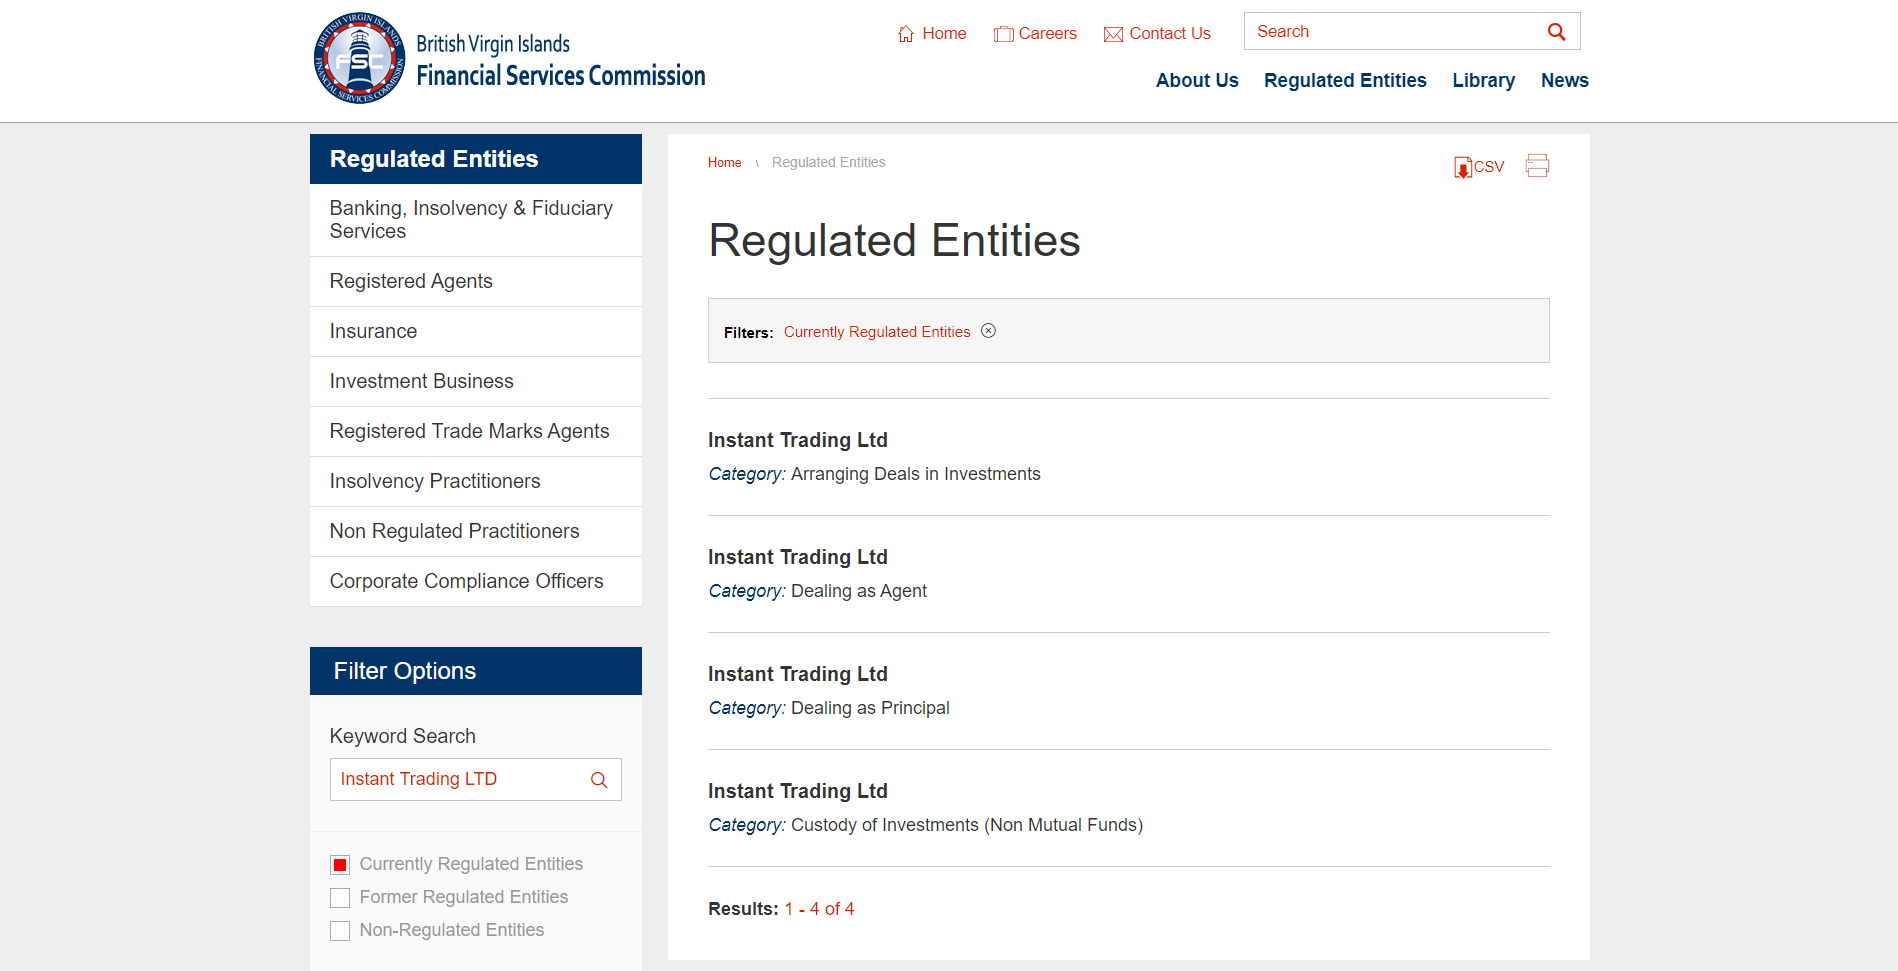The height and width of the screenshot is (971, 1898).
Task: Click the search magnifier in the header
Action: tap(1556, 31)
